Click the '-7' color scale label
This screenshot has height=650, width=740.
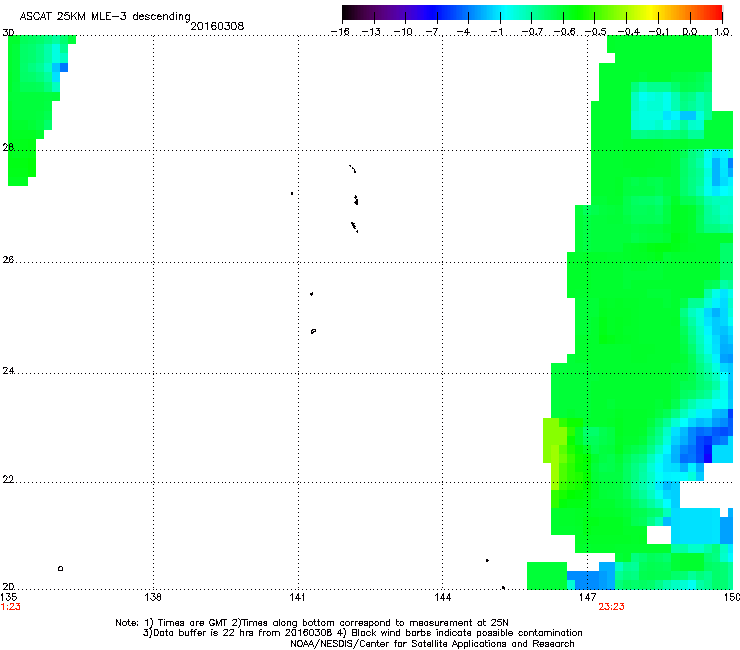[432, 32]
